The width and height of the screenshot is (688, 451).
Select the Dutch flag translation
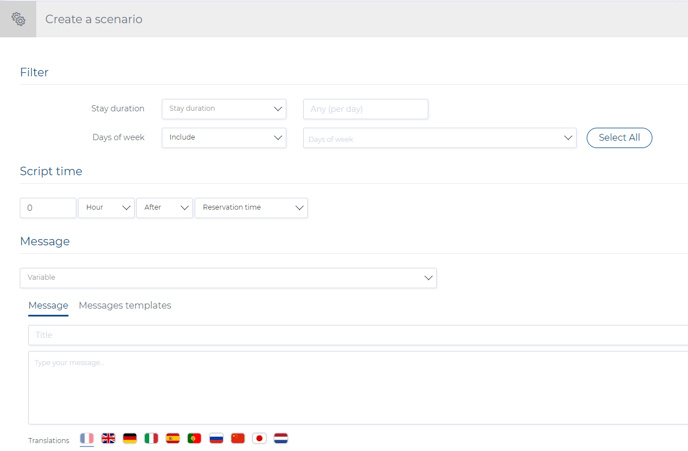pyautogui.click(x=281, y=438)
